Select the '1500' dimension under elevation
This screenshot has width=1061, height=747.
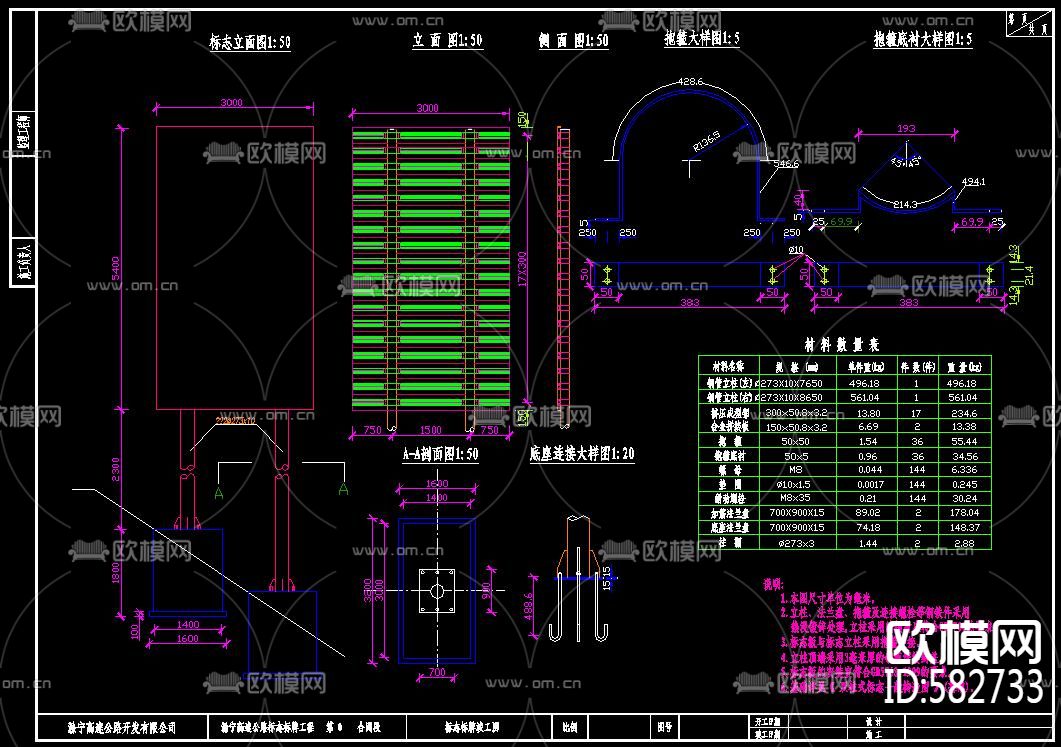[430, 430]
